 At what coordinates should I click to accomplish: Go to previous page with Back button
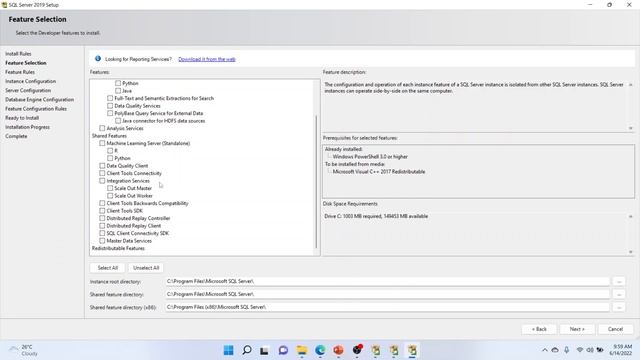click(x=539, y=329)
